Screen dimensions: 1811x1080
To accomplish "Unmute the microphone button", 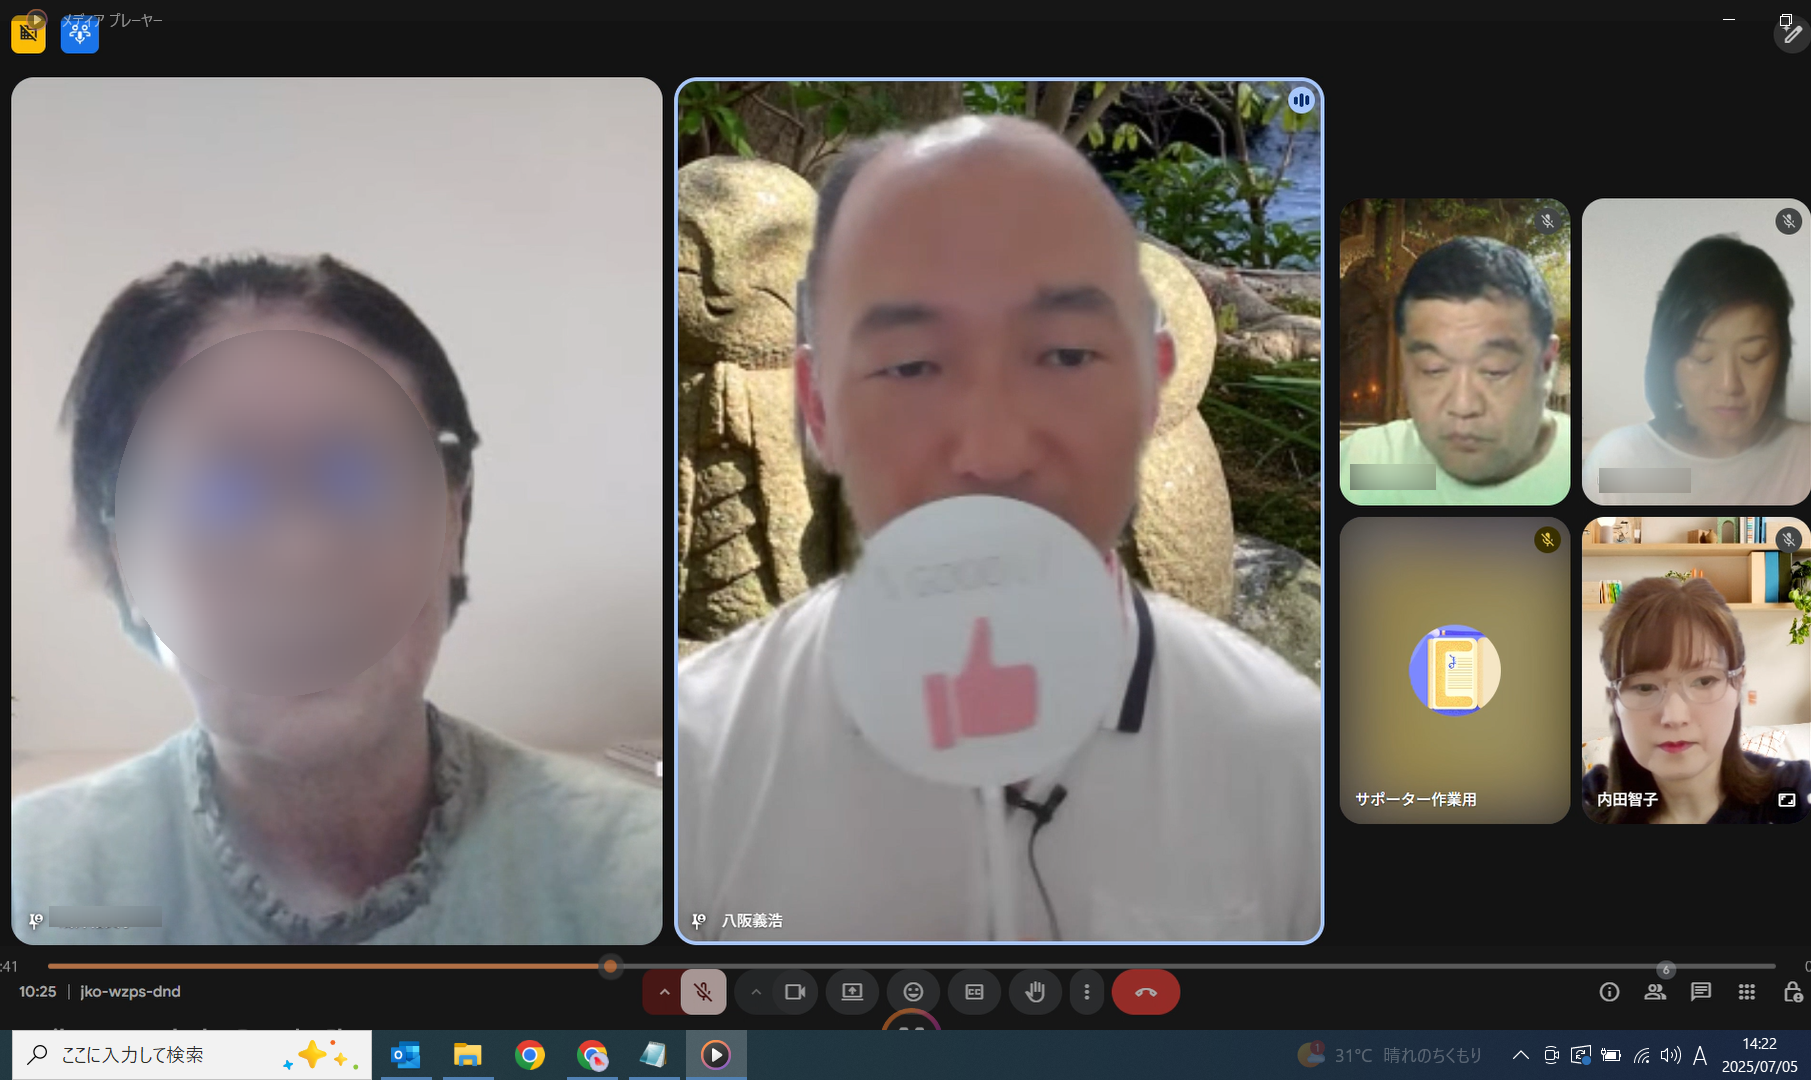I will click(x=703, y=992).
